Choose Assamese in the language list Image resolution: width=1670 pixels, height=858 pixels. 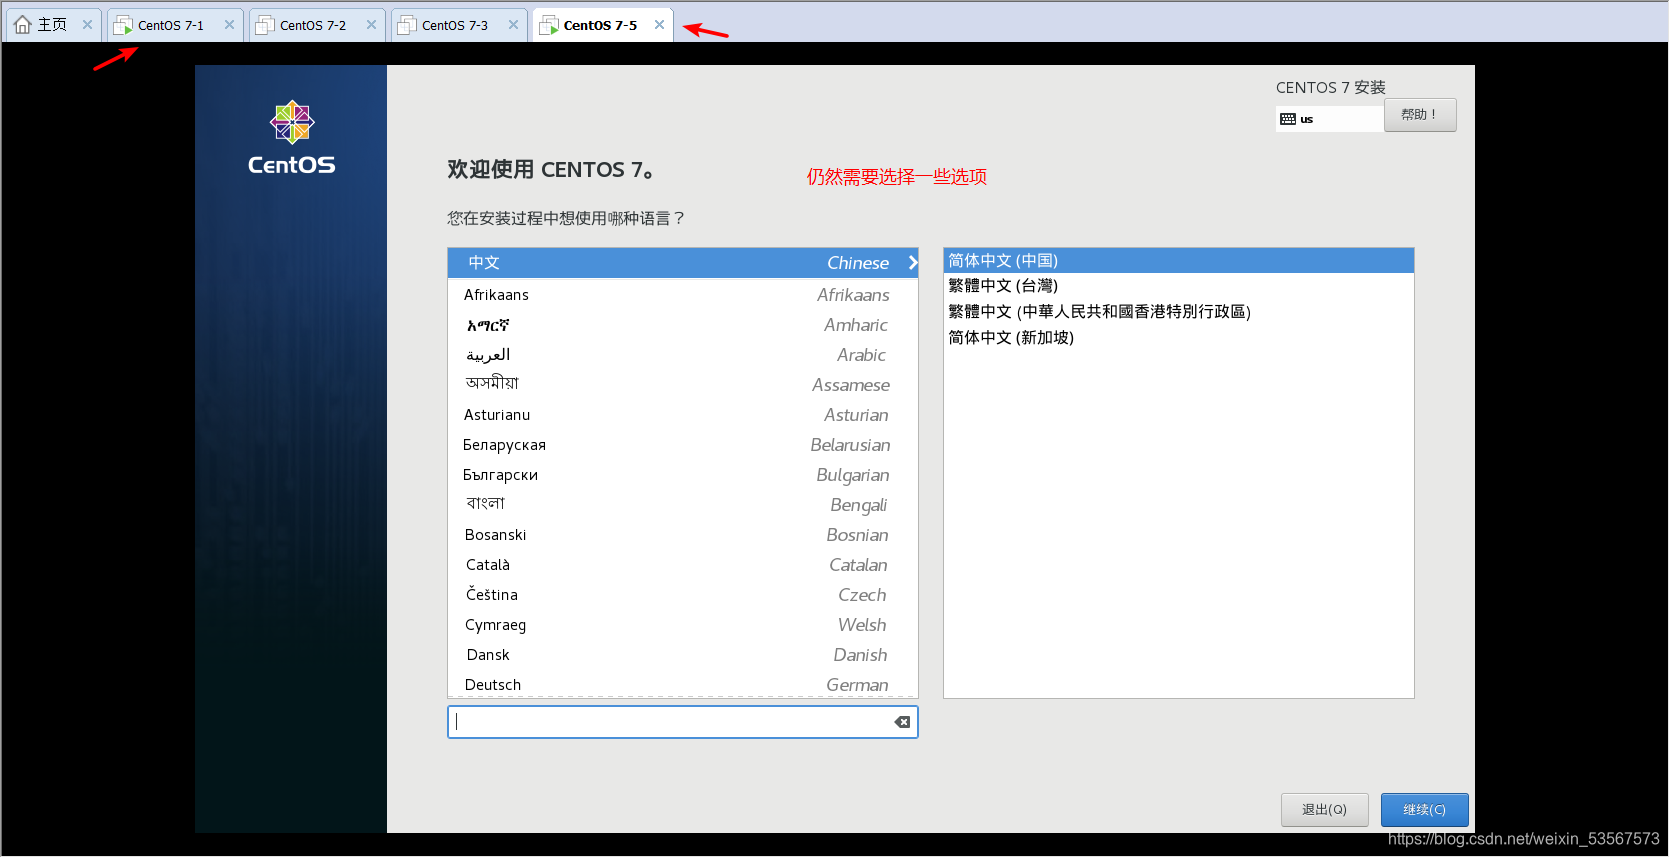point(683,385)
